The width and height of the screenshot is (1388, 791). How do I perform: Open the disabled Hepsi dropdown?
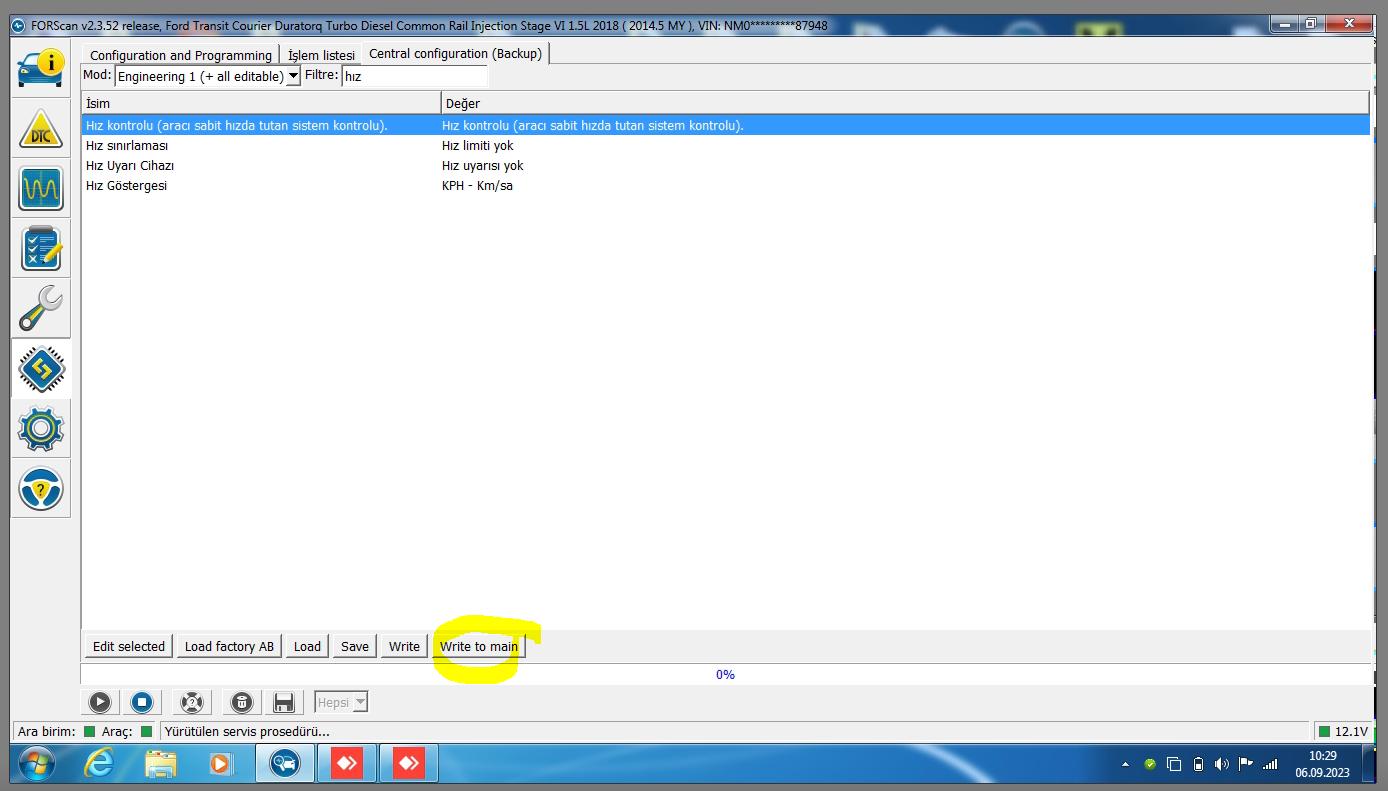[x=341, y=702]
